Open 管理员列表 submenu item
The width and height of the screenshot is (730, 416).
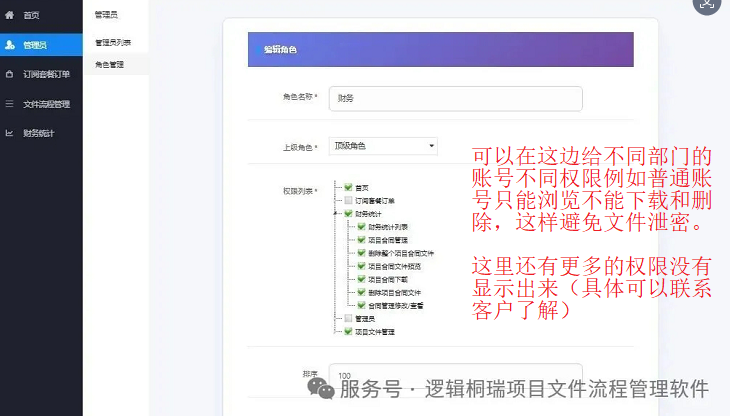[113, 42]
